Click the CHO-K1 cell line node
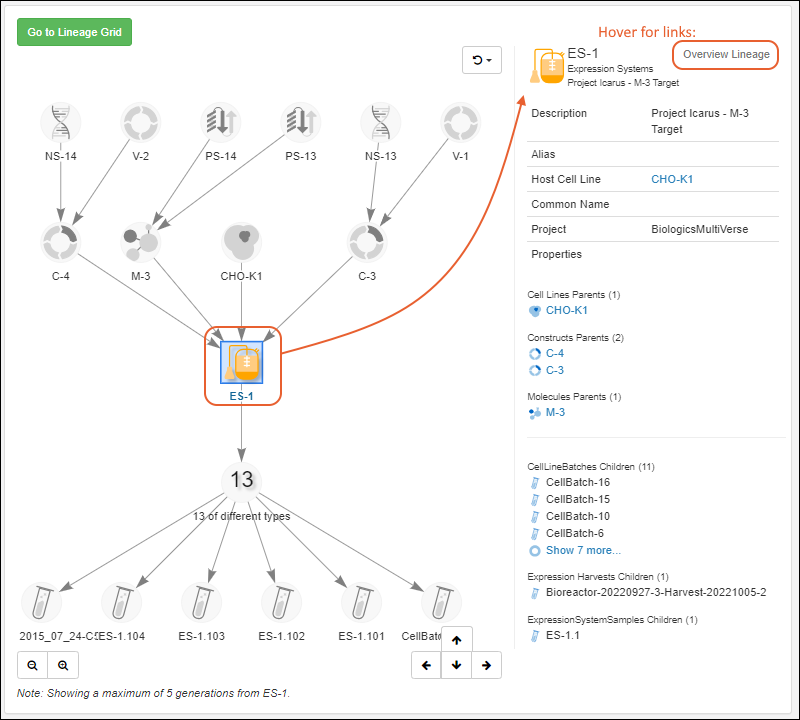 (241, 242)
